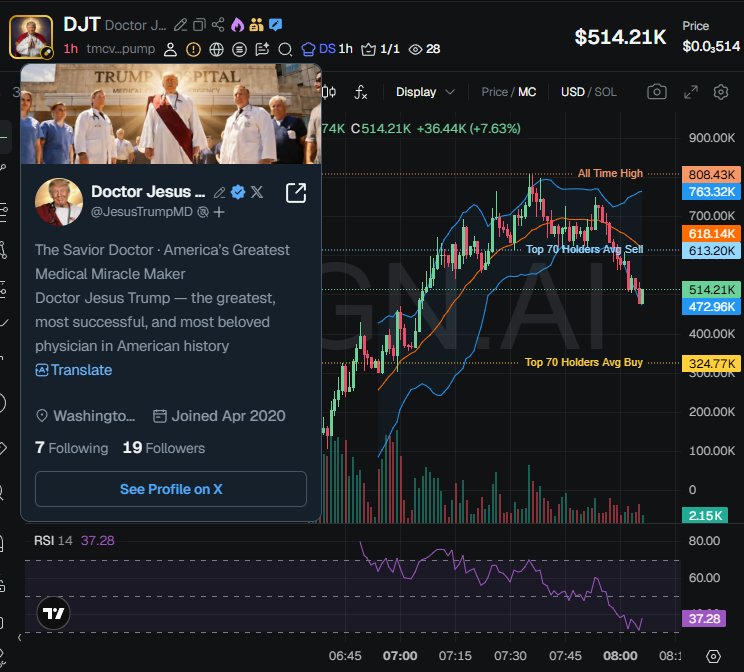This screenshot has height=672, width=744.
Task: Open chart settings gear icon
Action: point(721,92)
